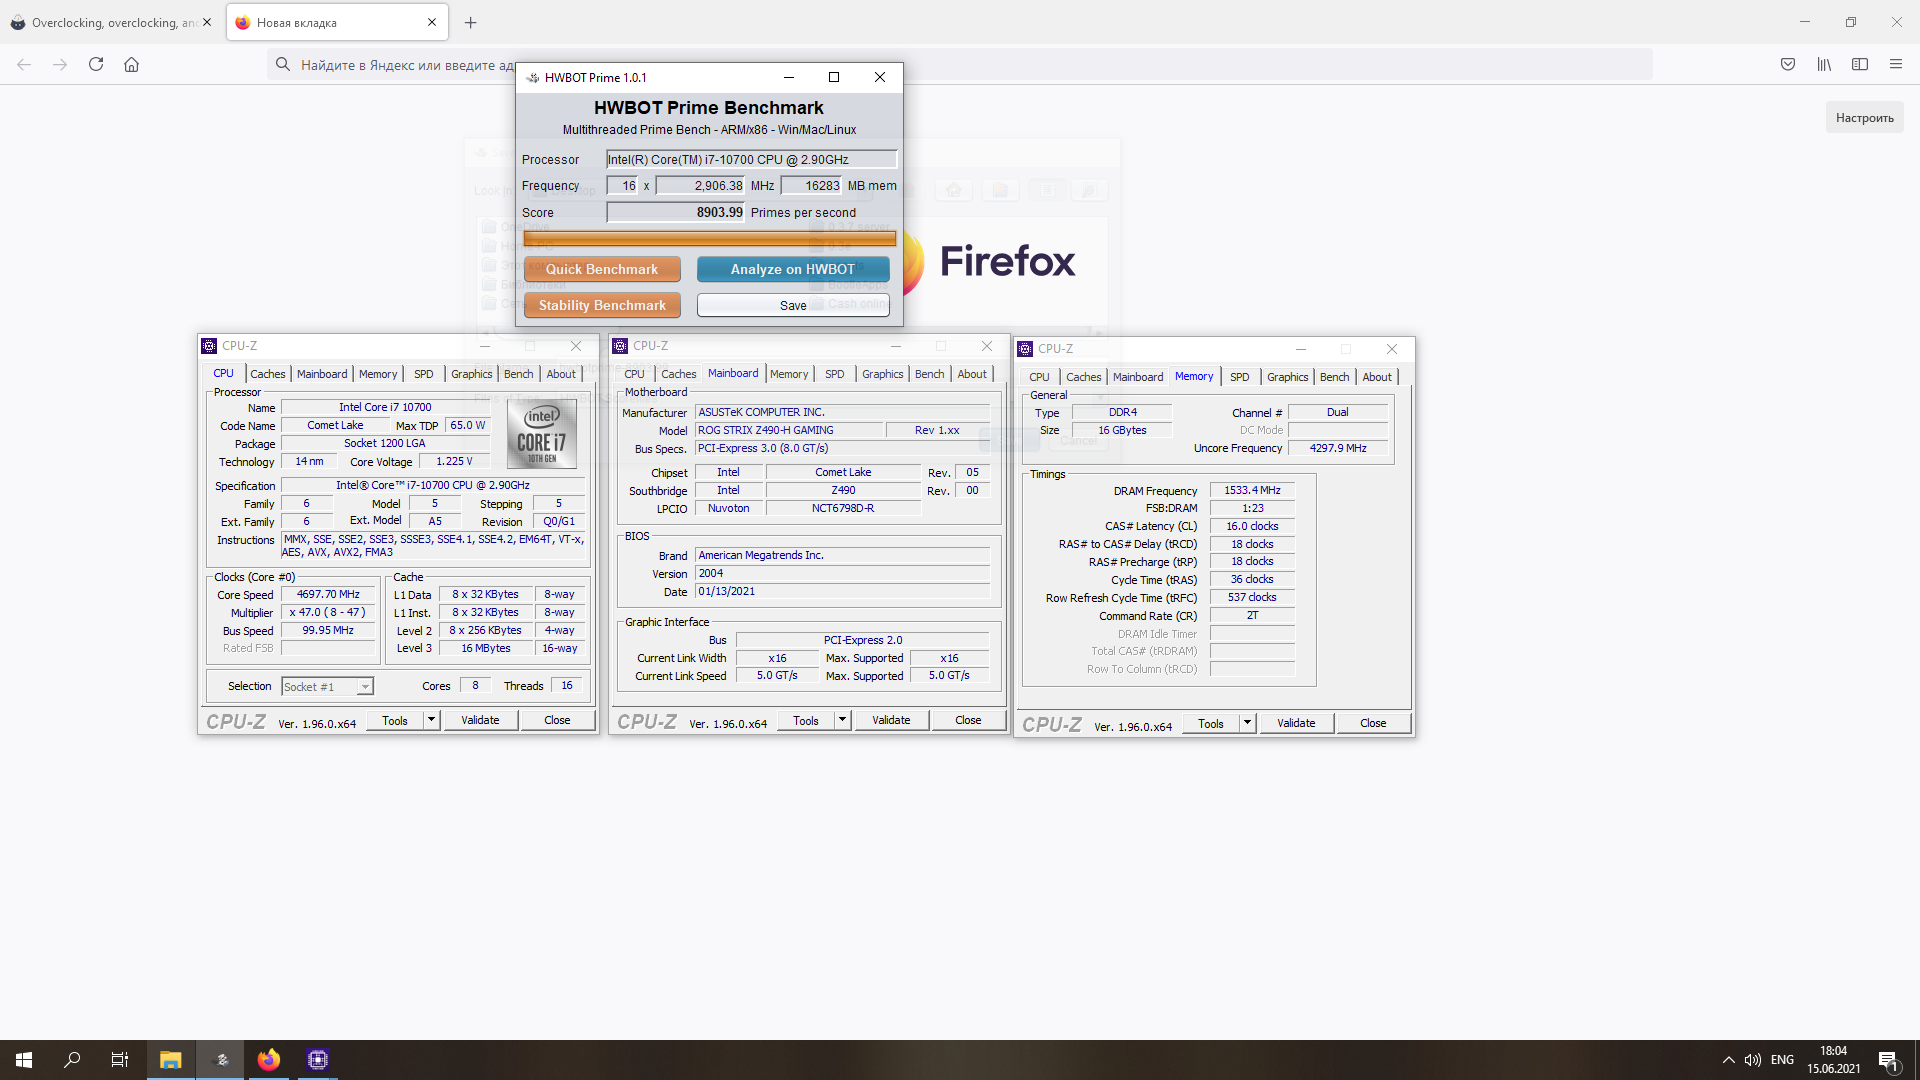Screen dimensions: 1920x1080
Task: Click Tools button in first CPU-Z
Action: 395,720
